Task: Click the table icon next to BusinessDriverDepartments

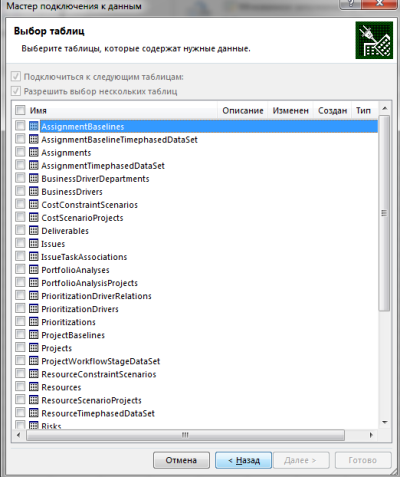Action: [34, 178]
